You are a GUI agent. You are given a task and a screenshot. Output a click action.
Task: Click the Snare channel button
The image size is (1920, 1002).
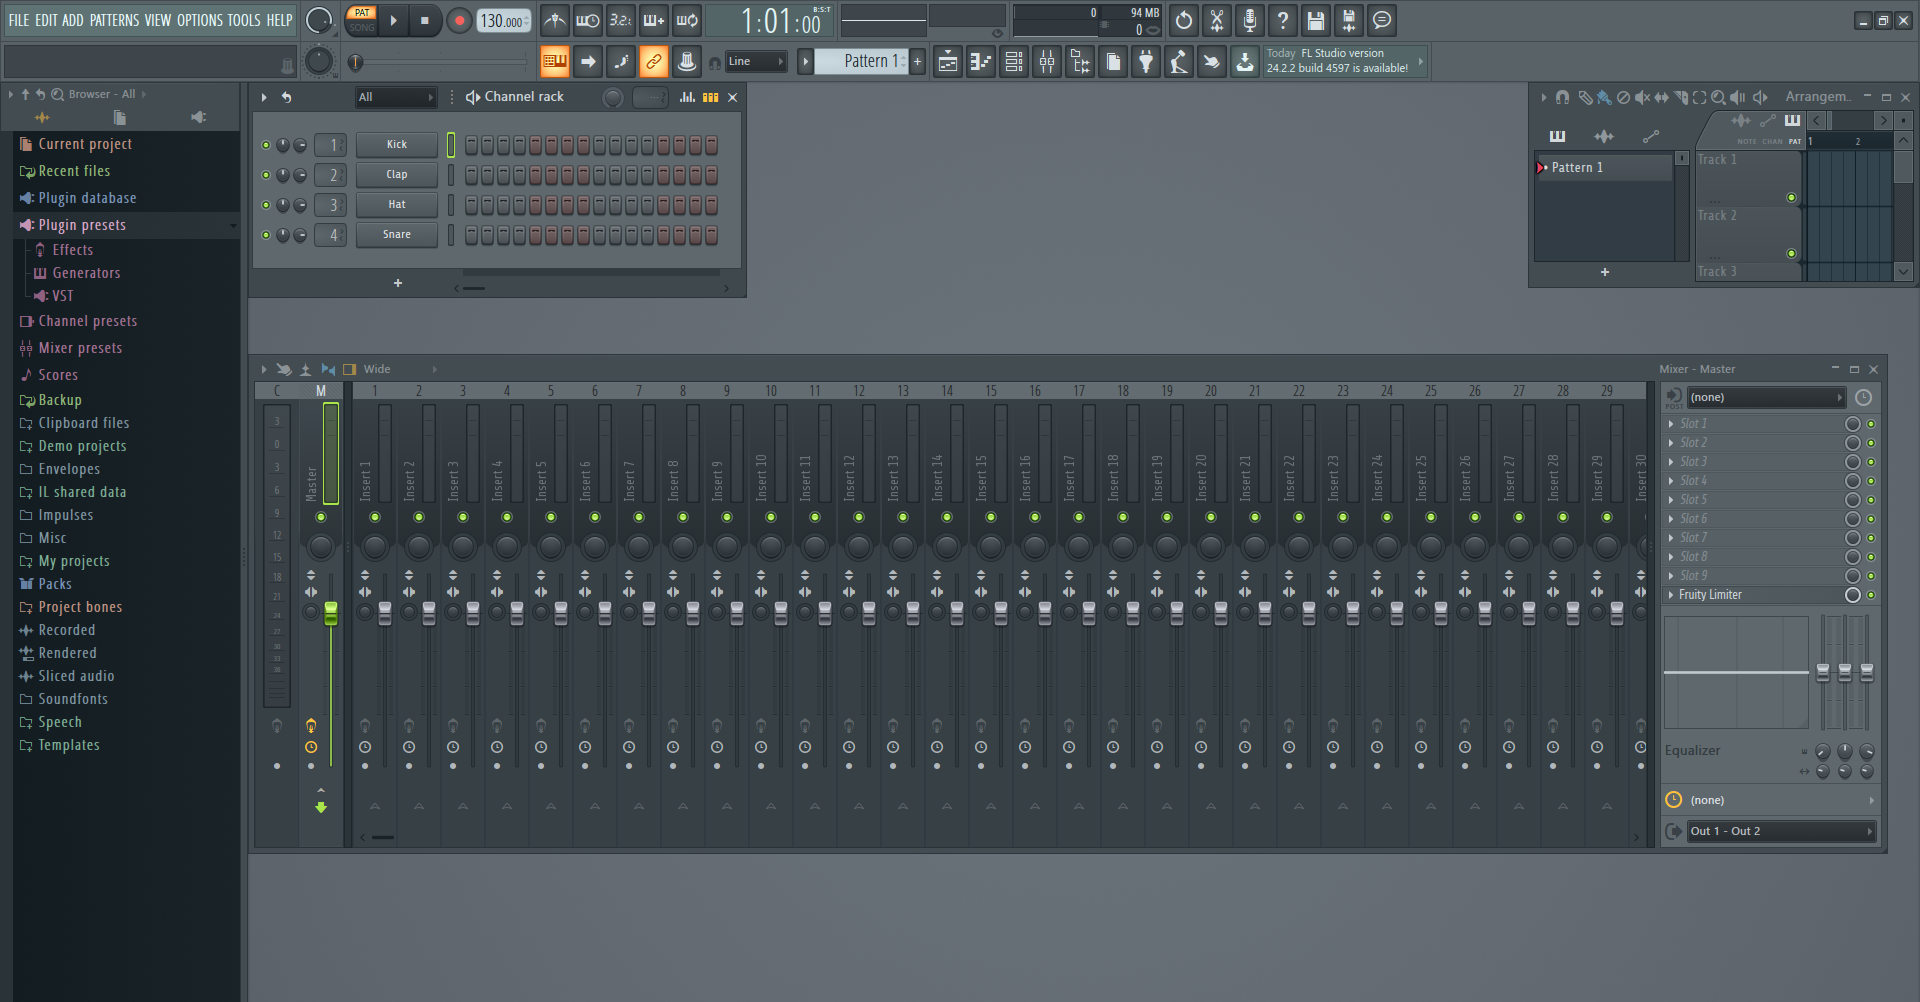(397, 235)
